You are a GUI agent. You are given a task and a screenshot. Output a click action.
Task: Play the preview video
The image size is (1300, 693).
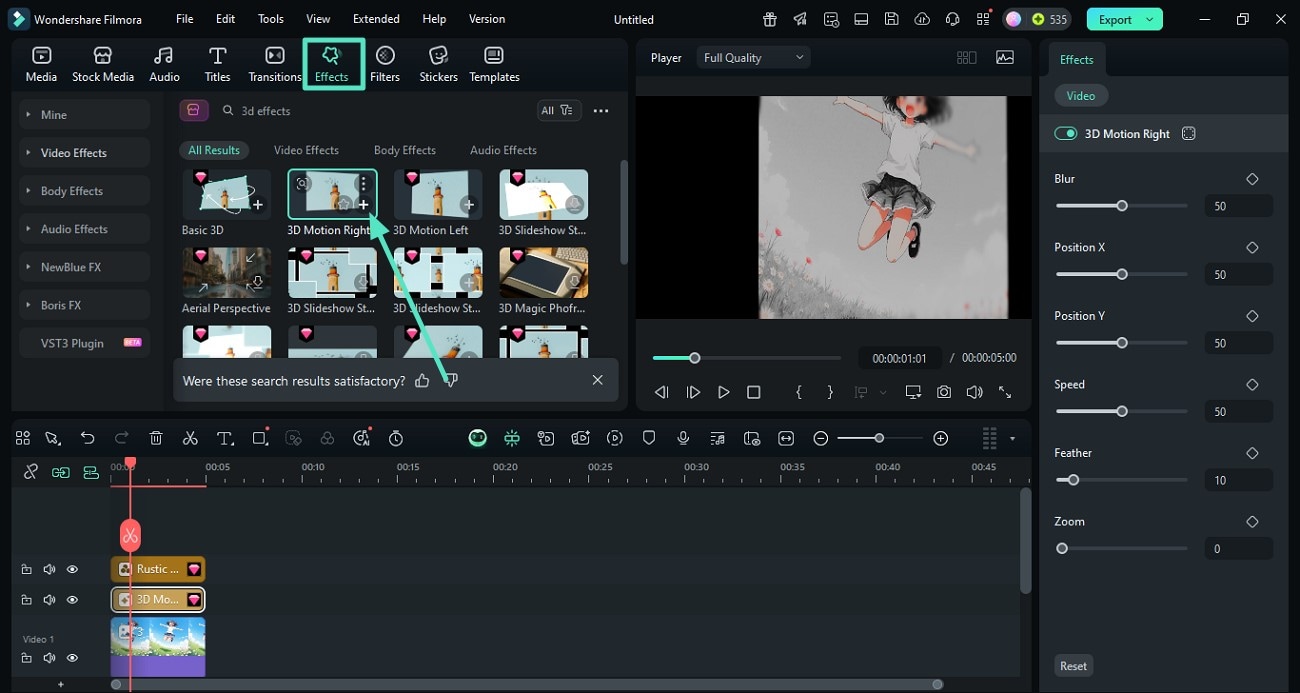723,393
